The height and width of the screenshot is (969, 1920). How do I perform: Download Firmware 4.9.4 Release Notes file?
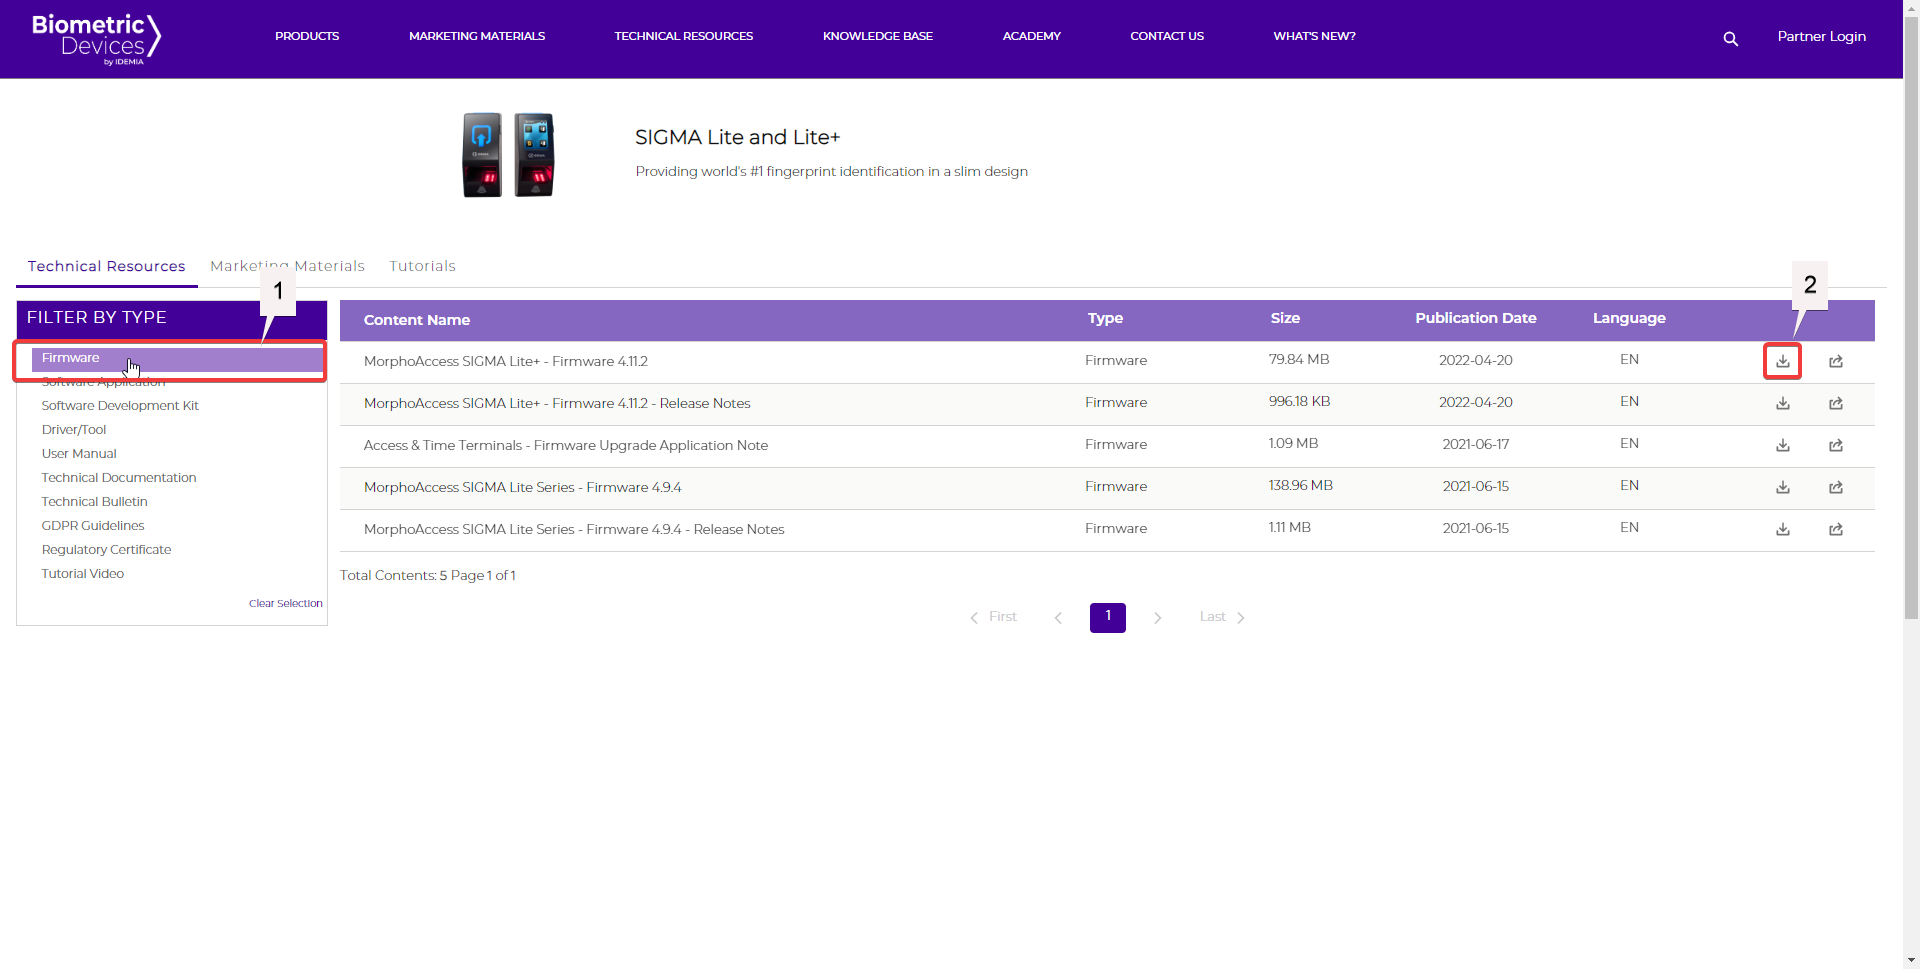[x=1782, y=529]
